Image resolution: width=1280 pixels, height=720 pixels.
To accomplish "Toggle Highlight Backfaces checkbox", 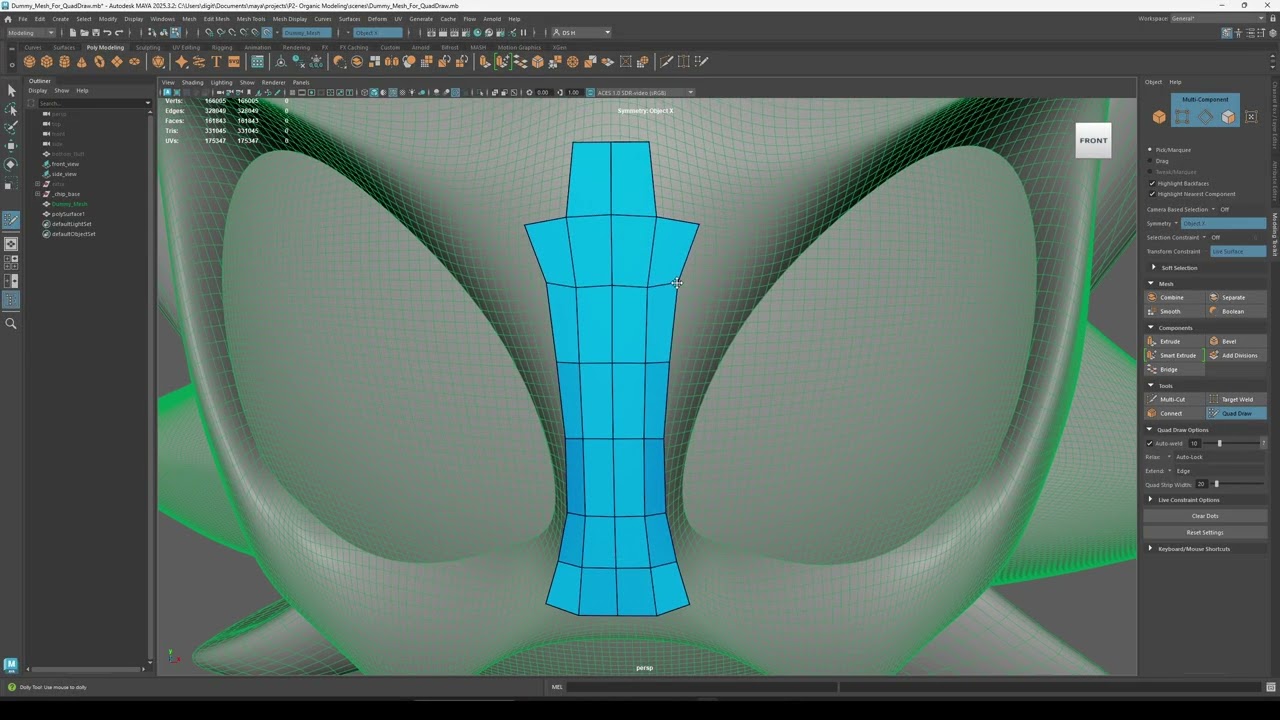I will 1152,184.
